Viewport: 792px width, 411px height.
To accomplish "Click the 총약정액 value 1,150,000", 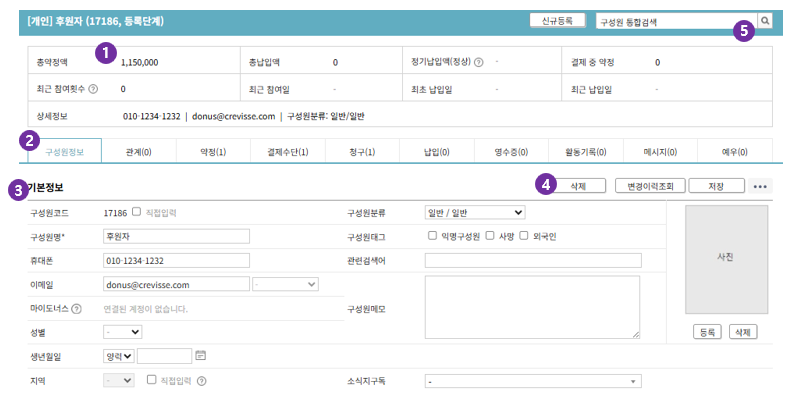I will click(139, 62).
